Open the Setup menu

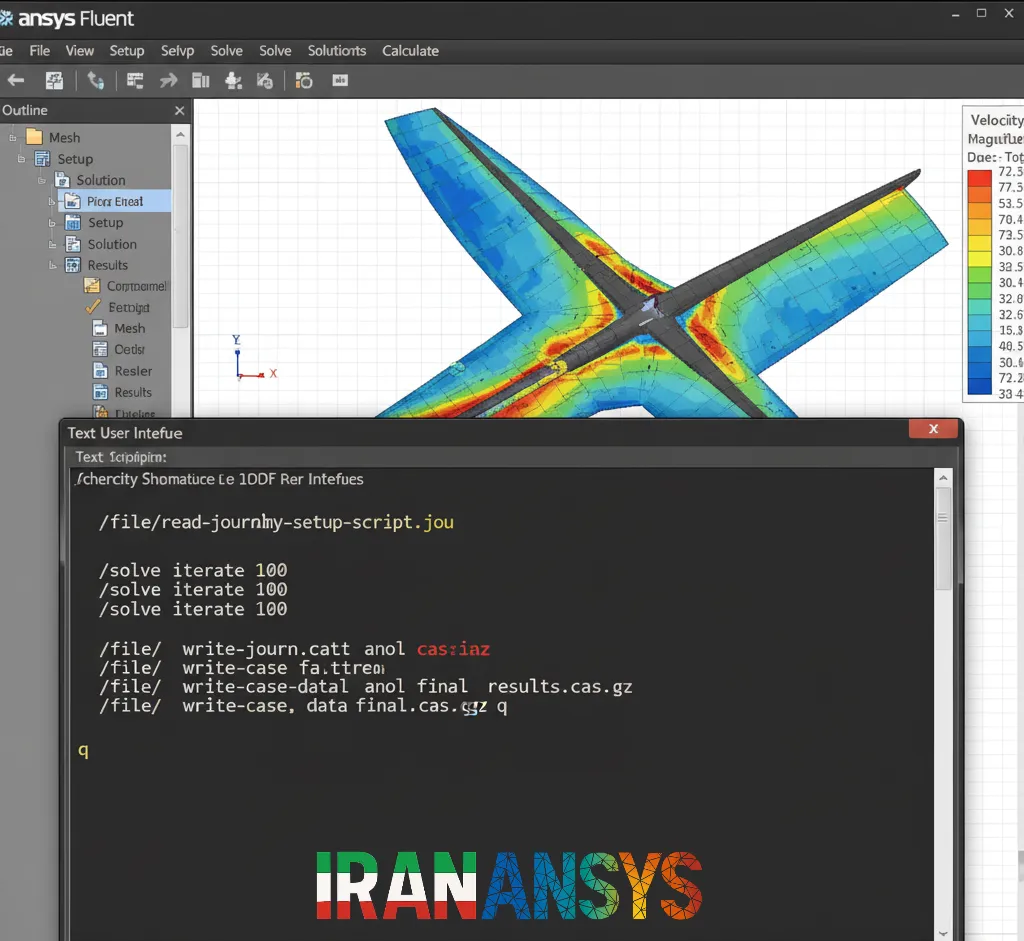pos(127,51)
